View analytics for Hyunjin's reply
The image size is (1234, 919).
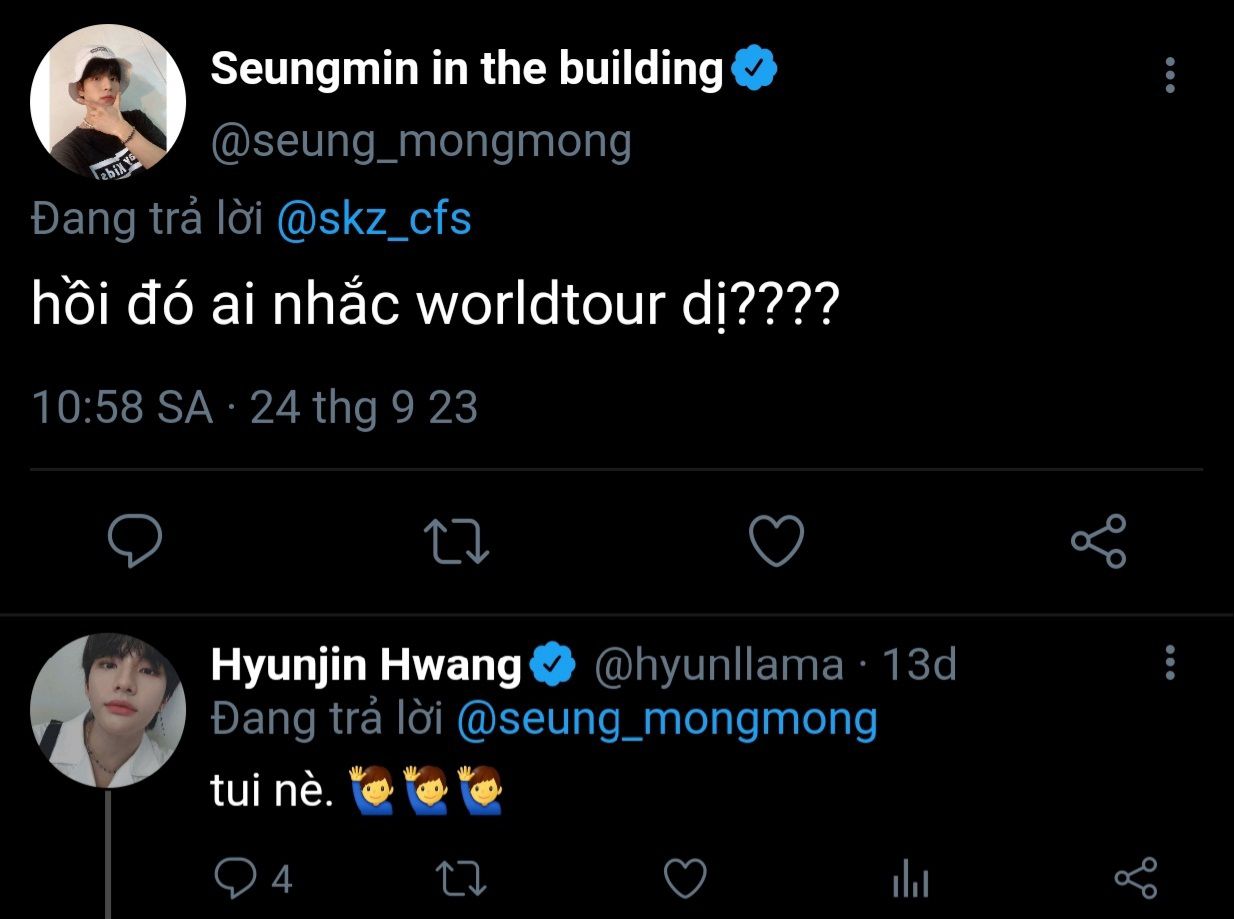(x=910, y=879)
